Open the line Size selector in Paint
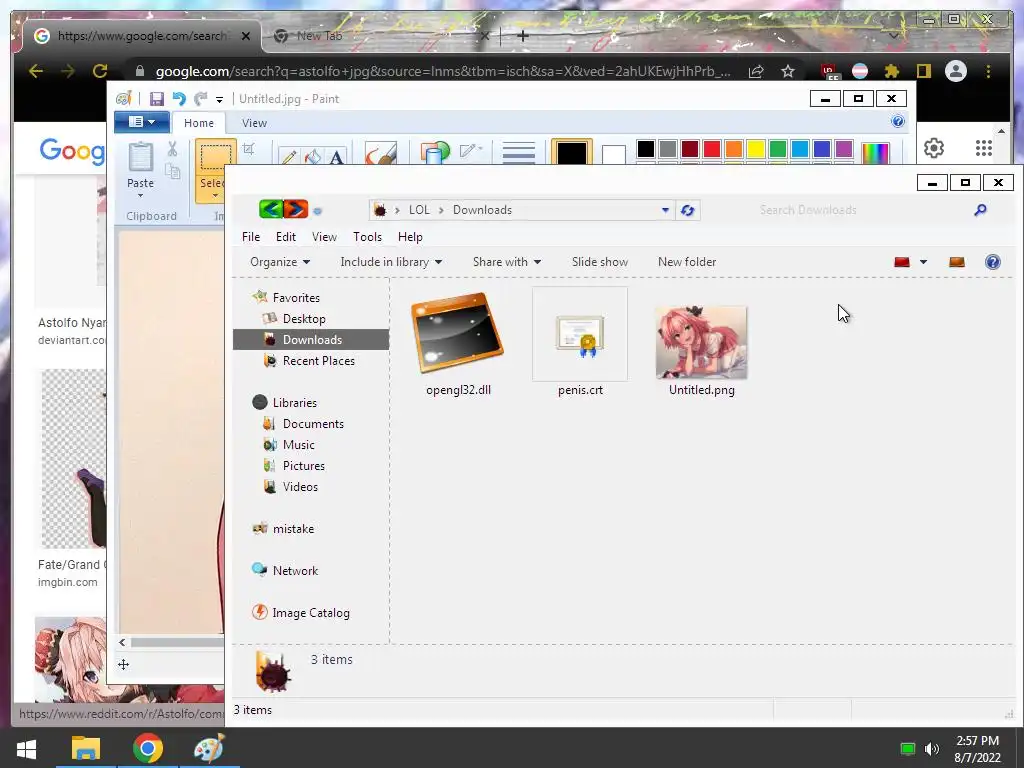This screenshot has width=1024, height=768. pos(519,153)
